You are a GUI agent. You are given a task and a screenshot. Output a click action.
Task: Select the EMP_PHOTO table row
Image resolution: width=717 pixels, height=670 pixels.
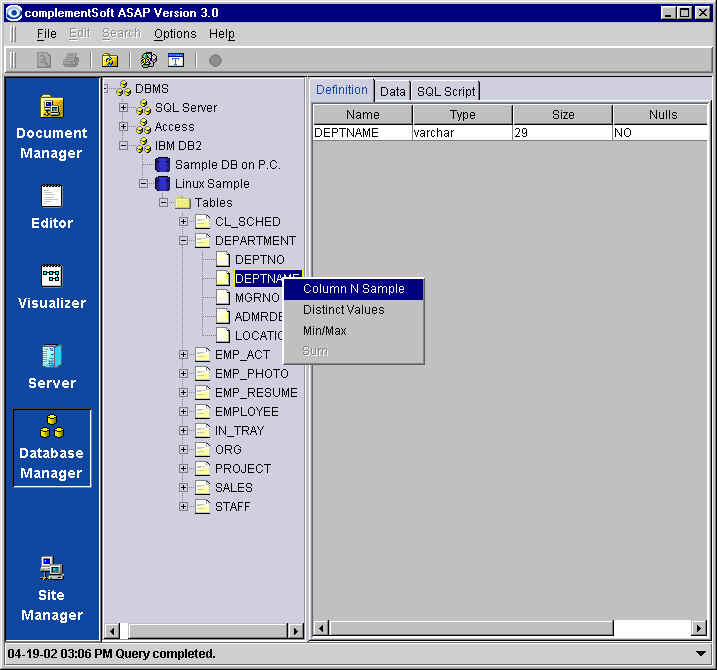pos(251,374)
